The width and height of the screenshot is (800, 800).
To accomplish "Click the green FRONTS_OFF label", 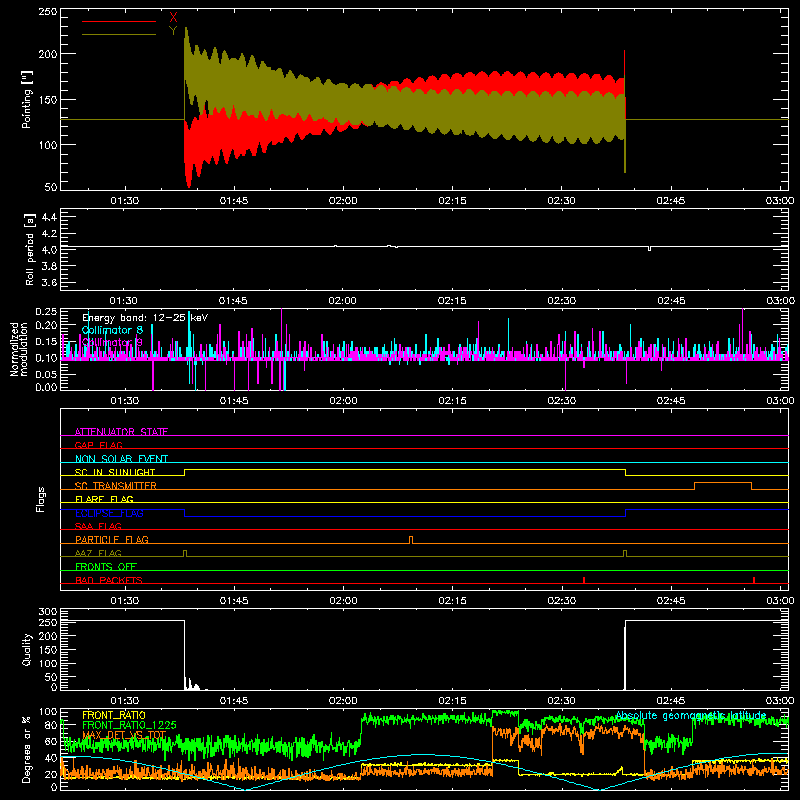I will click(106, 566).
